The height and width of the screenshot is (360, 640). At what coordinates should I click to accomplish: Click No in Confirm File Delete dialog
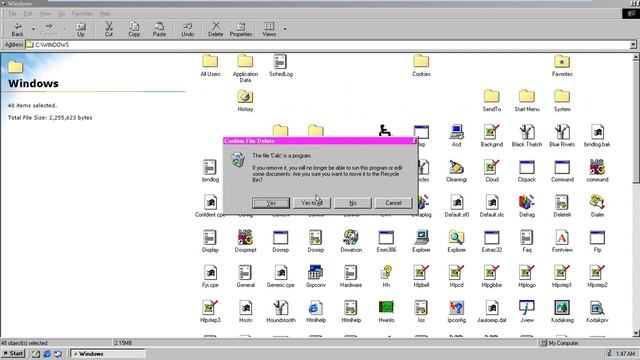[353, 203]
